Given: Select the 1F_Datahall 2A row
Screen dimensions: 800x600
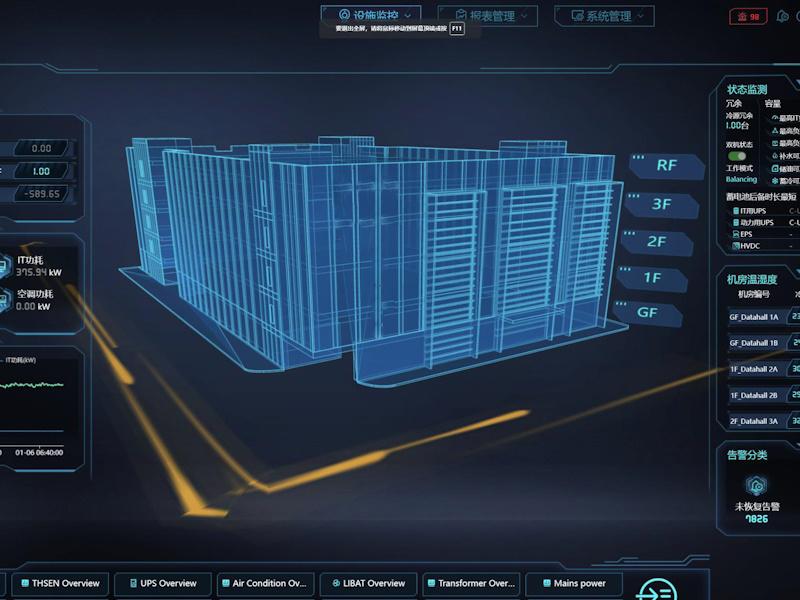Looking at the screenshot, I should [x=763, y=369].
